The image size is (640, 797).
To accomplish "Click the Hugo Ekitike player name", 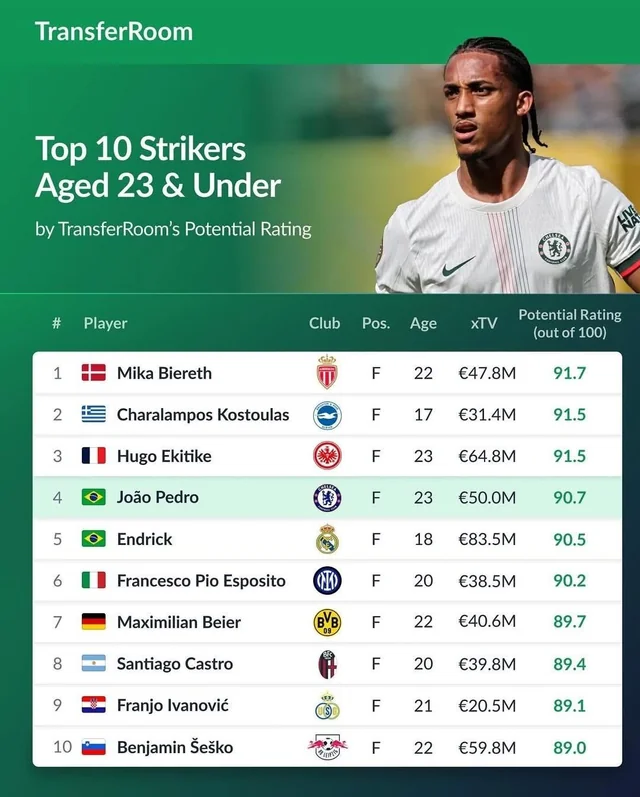I will 164,456.
